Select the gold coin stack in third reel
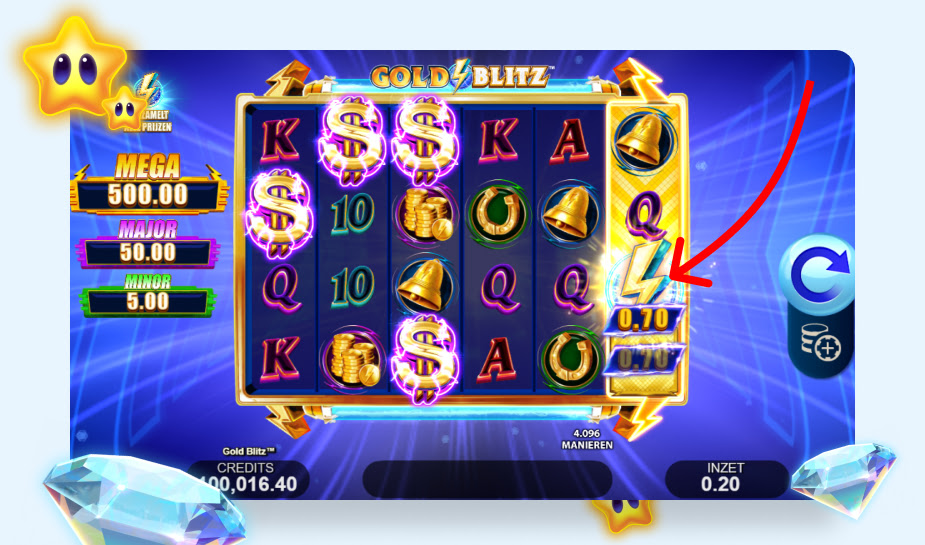 click(424, 214)
